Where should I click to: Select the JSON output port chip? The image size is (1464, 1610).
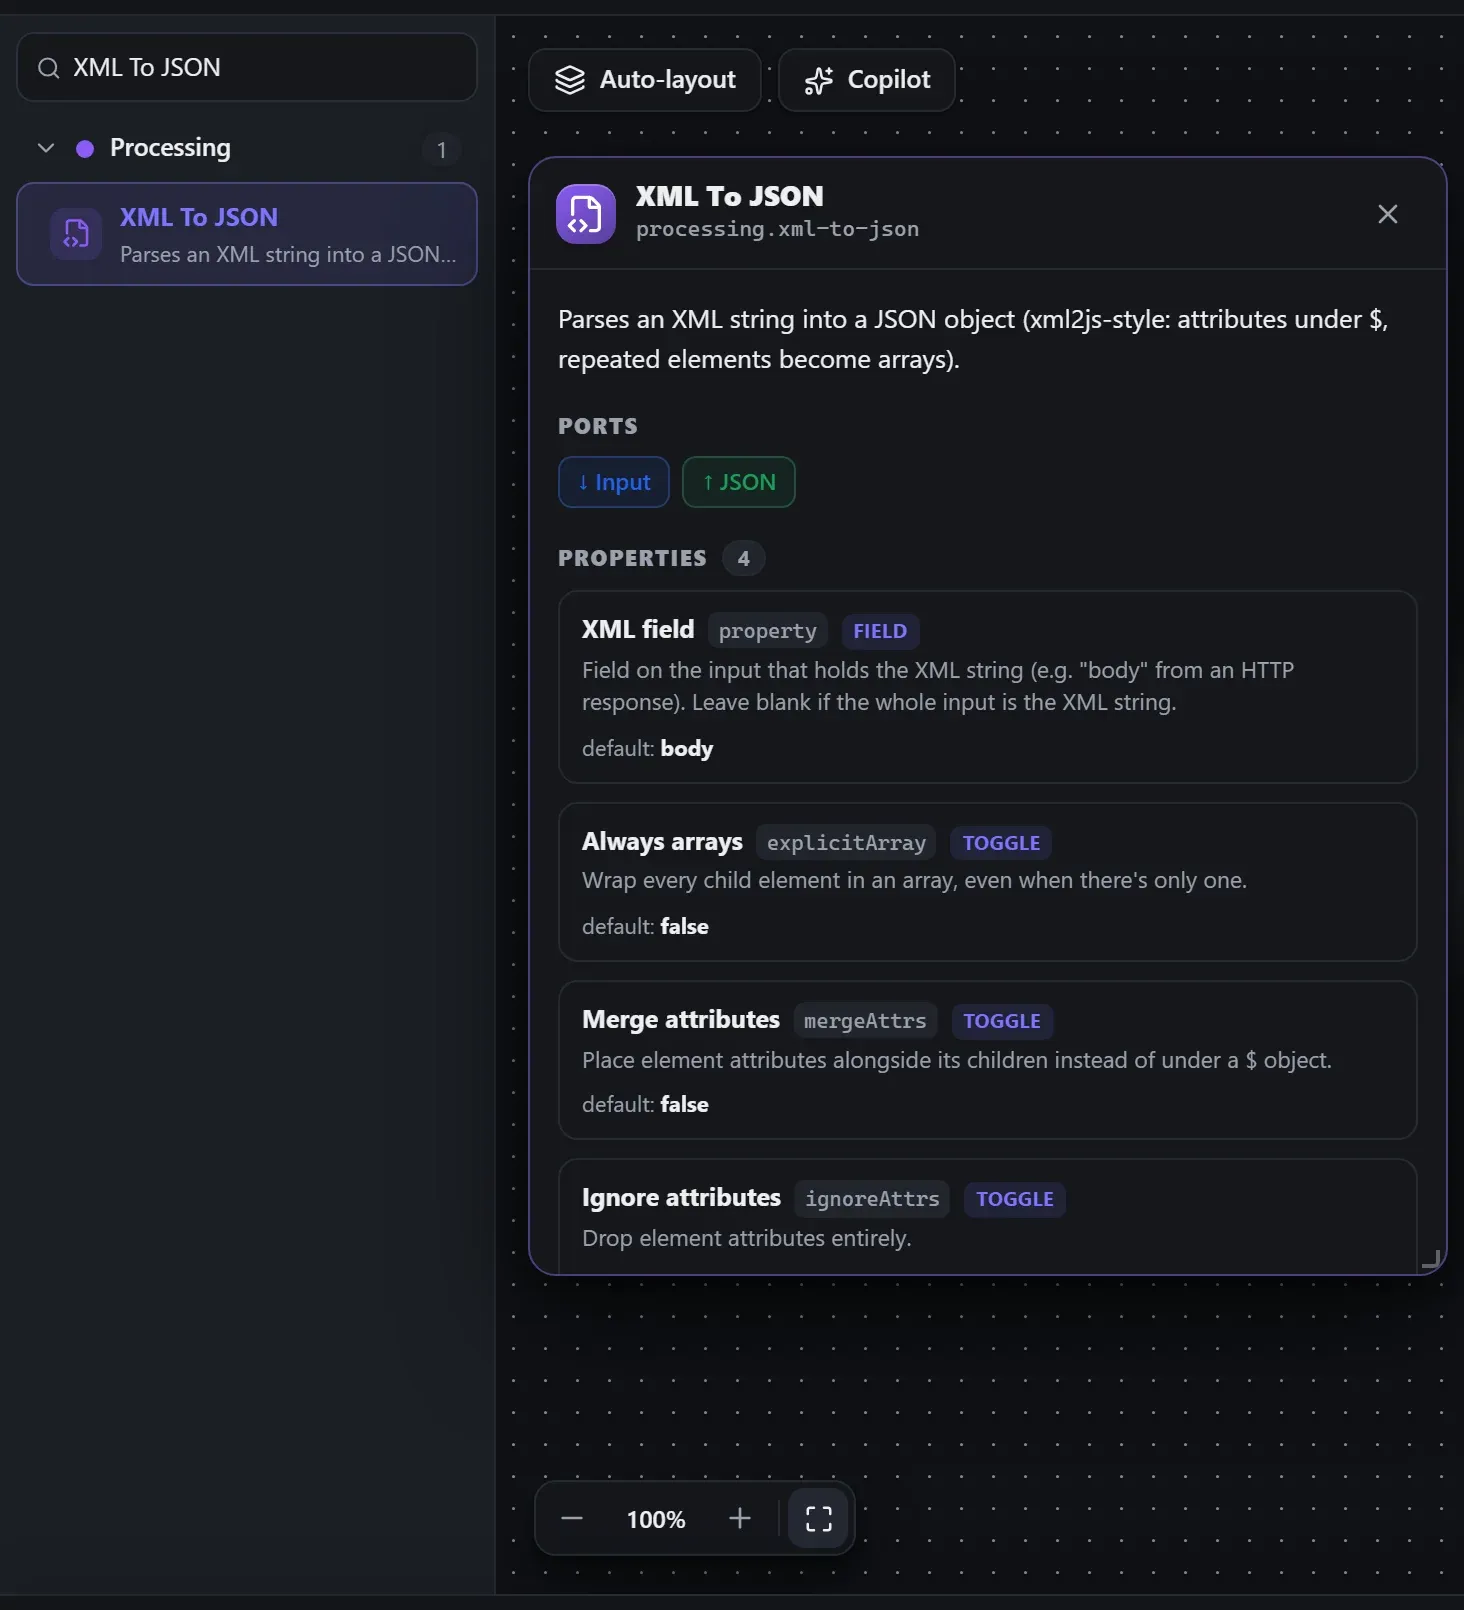pos(739,482)
